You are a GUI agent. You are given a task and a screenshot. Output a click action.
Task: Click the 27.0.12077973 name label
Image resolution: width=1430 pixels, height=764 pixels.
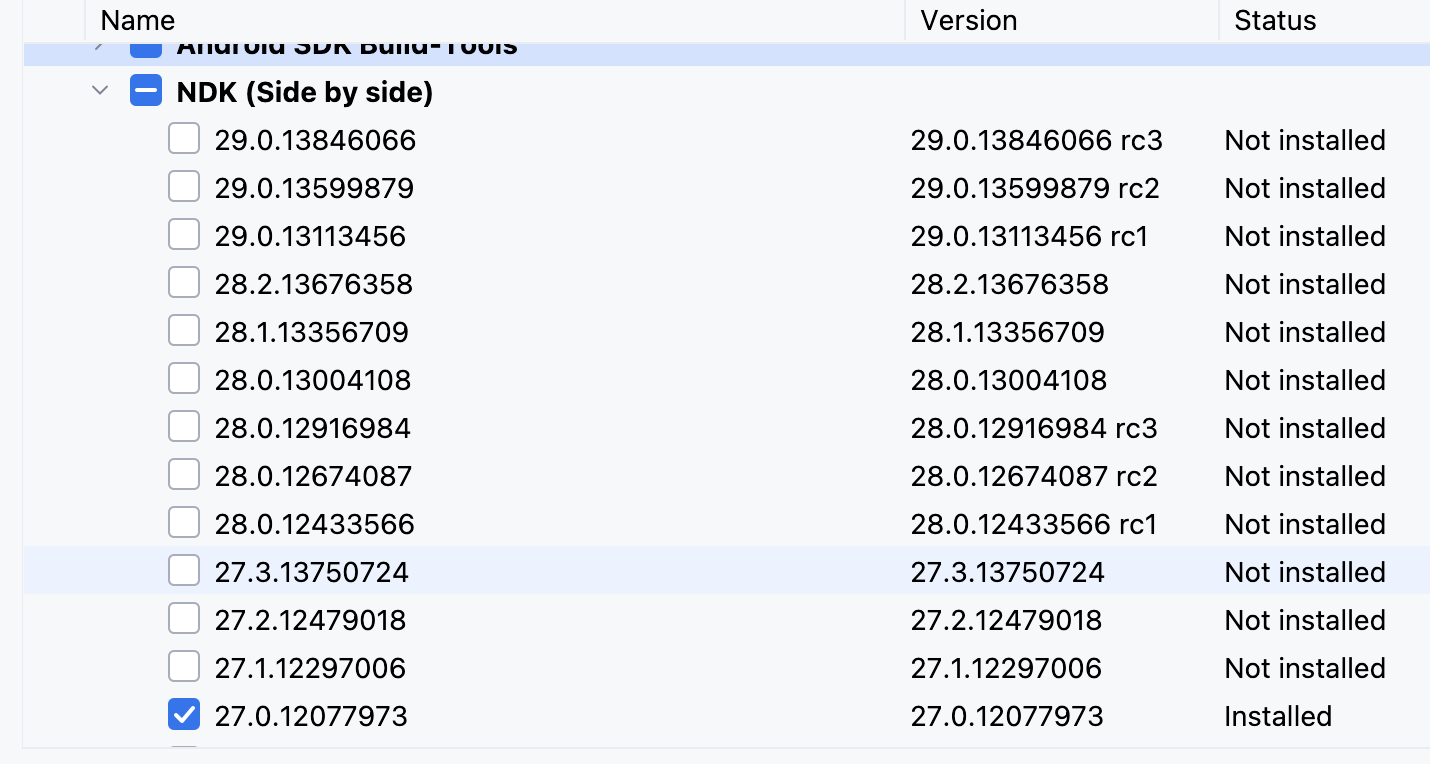(311, 716)
